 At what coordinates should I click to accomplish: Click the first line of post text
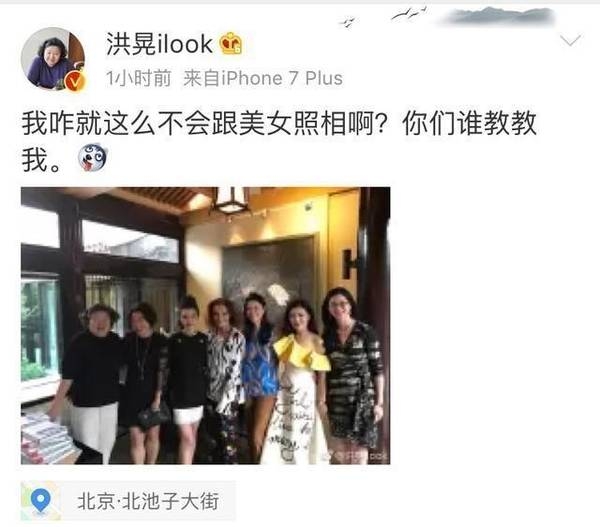point(279,124)
